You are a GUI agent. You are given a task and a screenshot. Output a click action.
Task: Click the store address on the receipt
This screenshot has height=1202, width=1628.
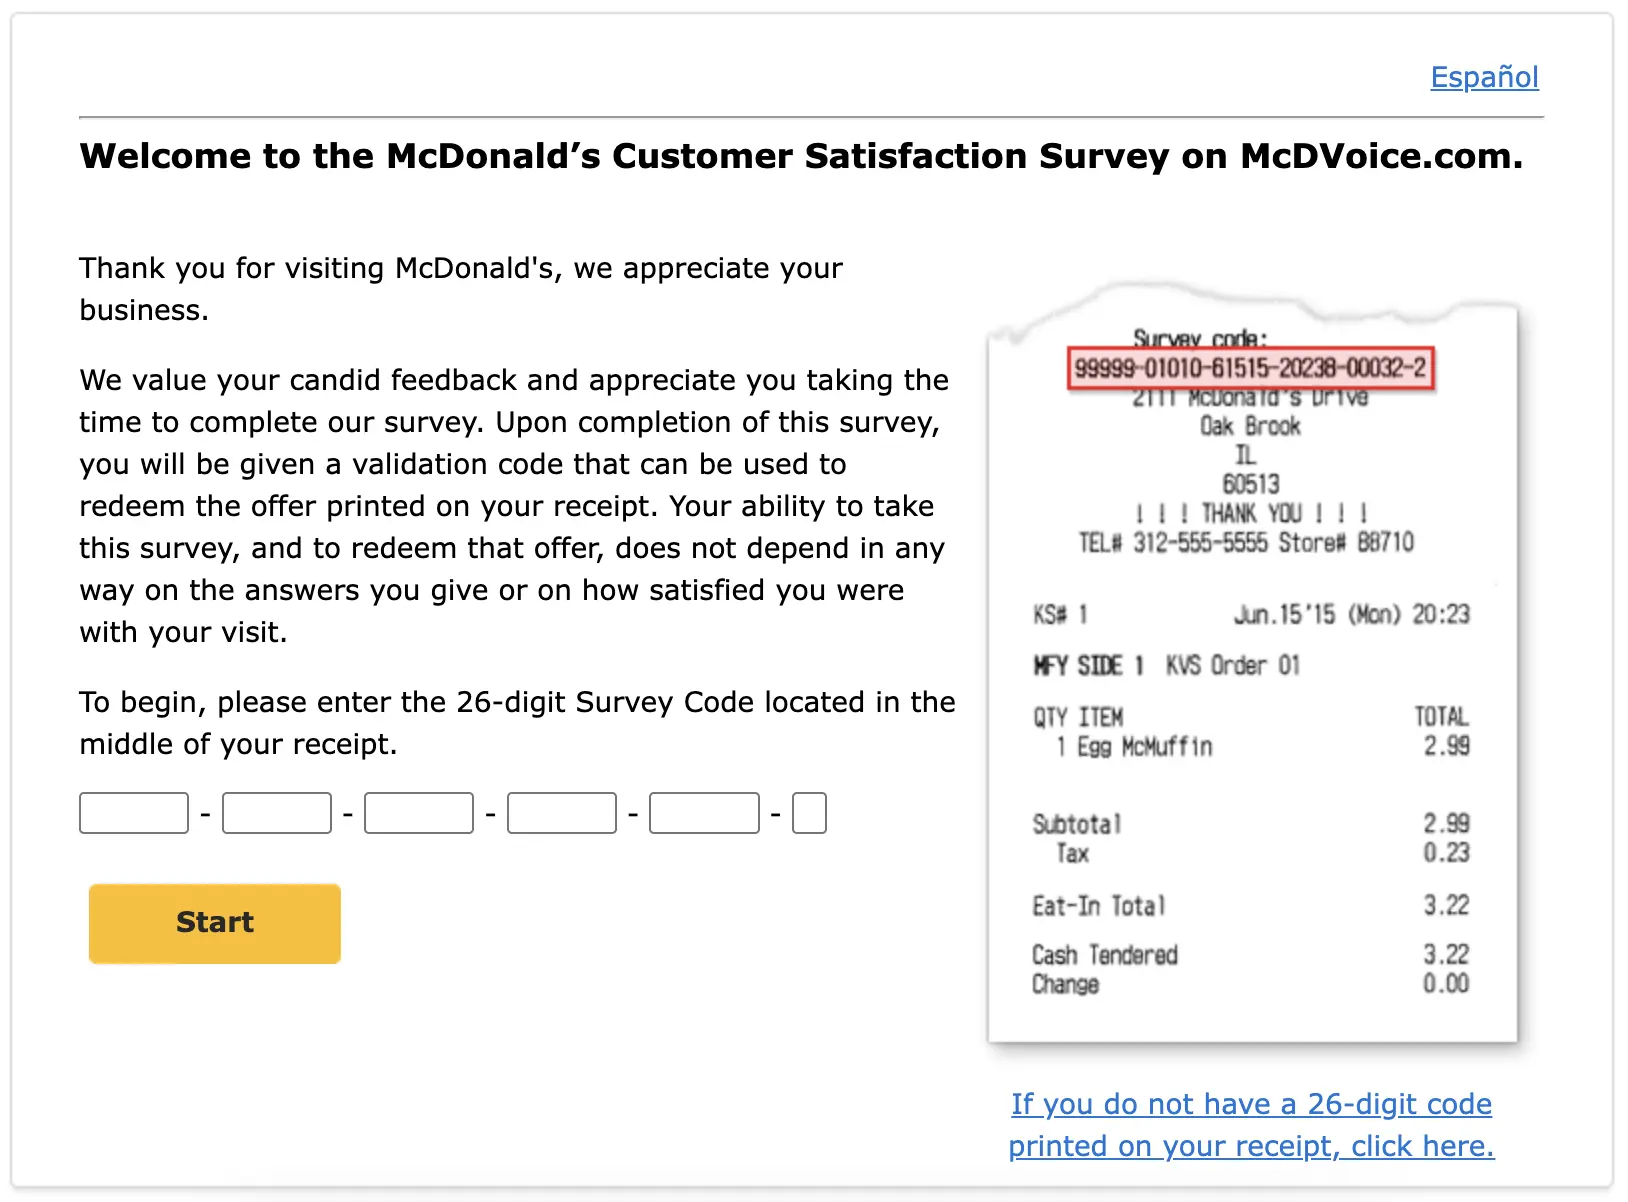pos(1250,426)
